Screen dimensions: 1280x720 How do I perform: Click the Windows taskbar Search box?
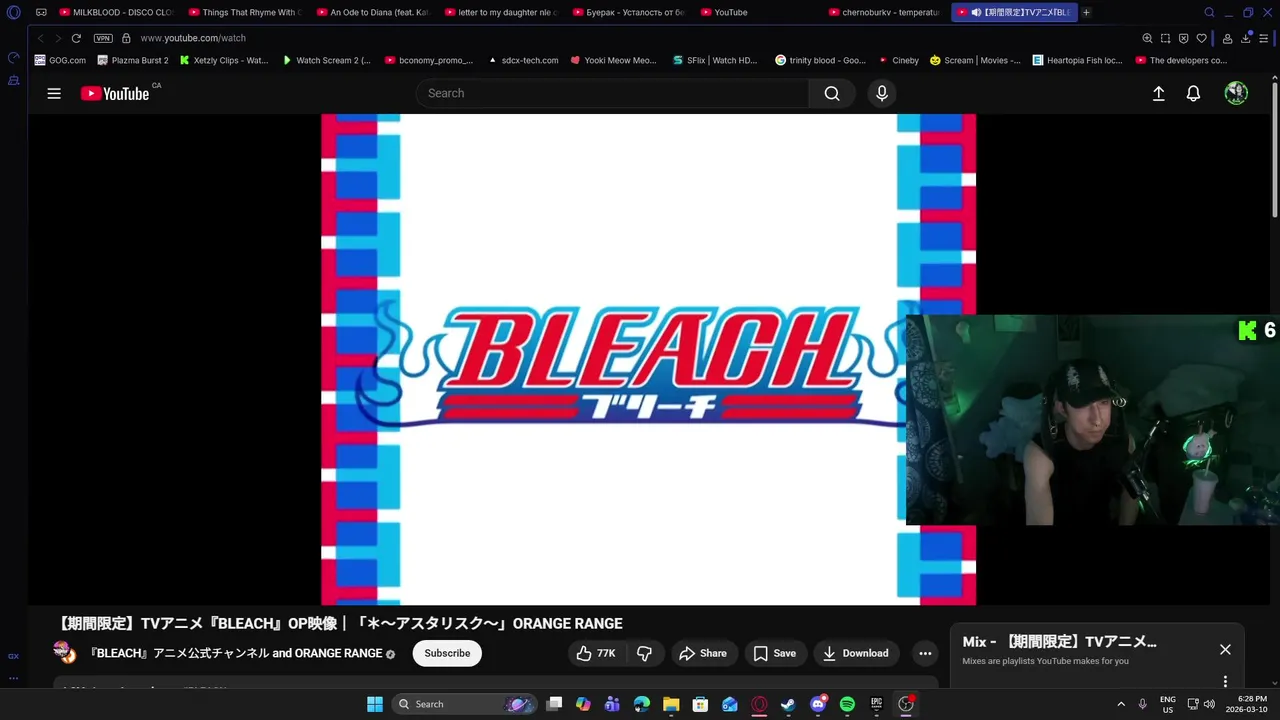(x=464, y=704)
